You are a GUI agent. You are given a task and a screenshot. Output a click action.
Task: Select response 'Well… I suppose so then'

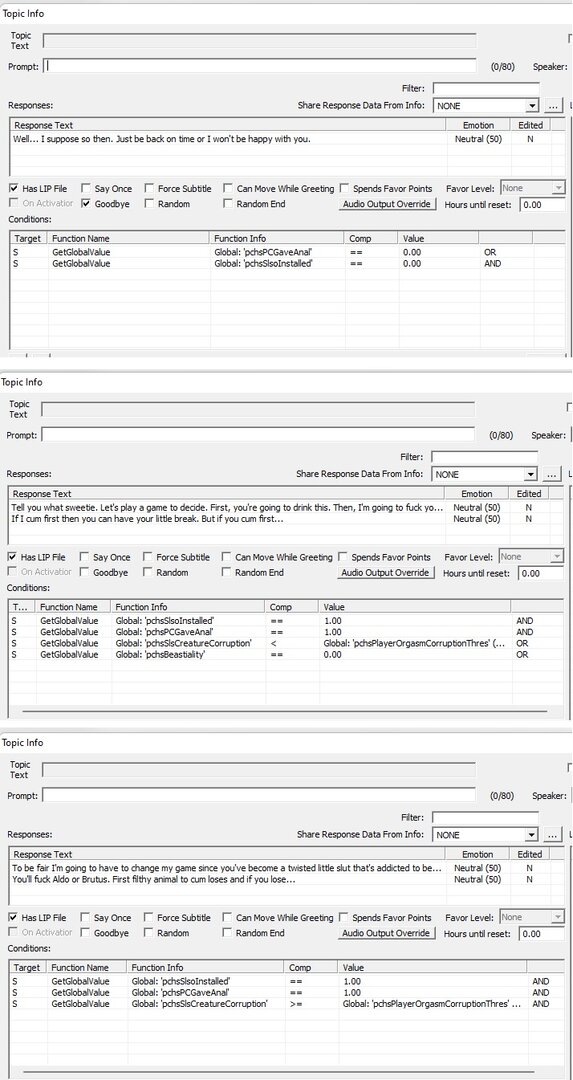287,138
